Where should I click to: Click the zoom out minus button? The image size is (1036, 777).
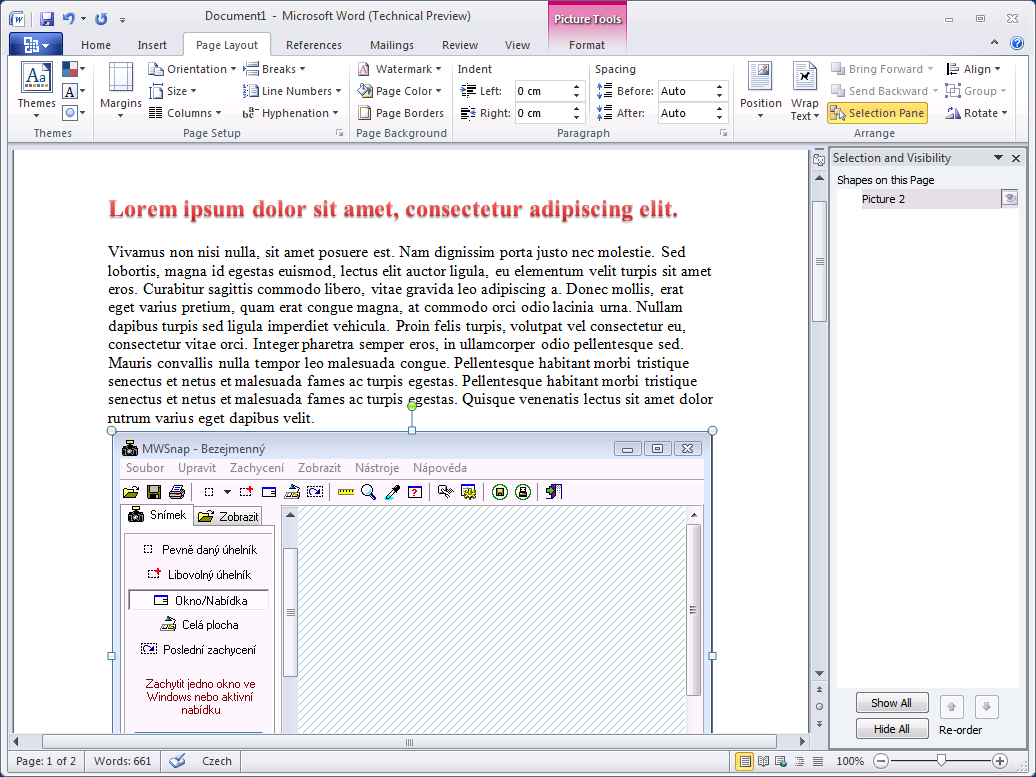pos(881,761)
